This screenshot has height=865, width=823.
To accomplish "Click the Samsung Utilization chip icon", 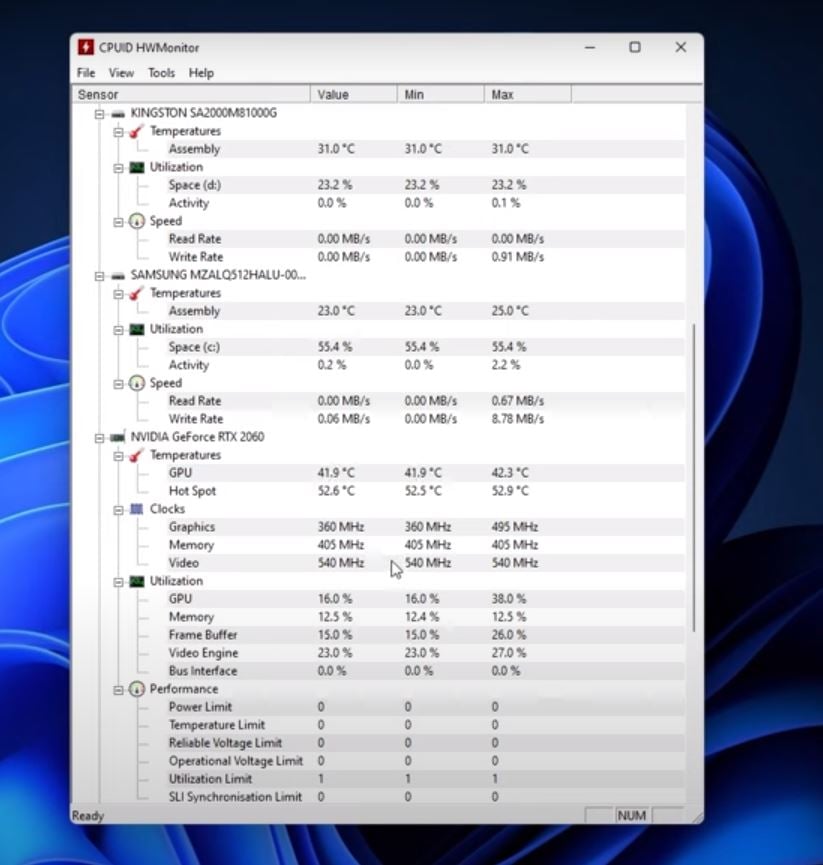I will click(136, 330).
